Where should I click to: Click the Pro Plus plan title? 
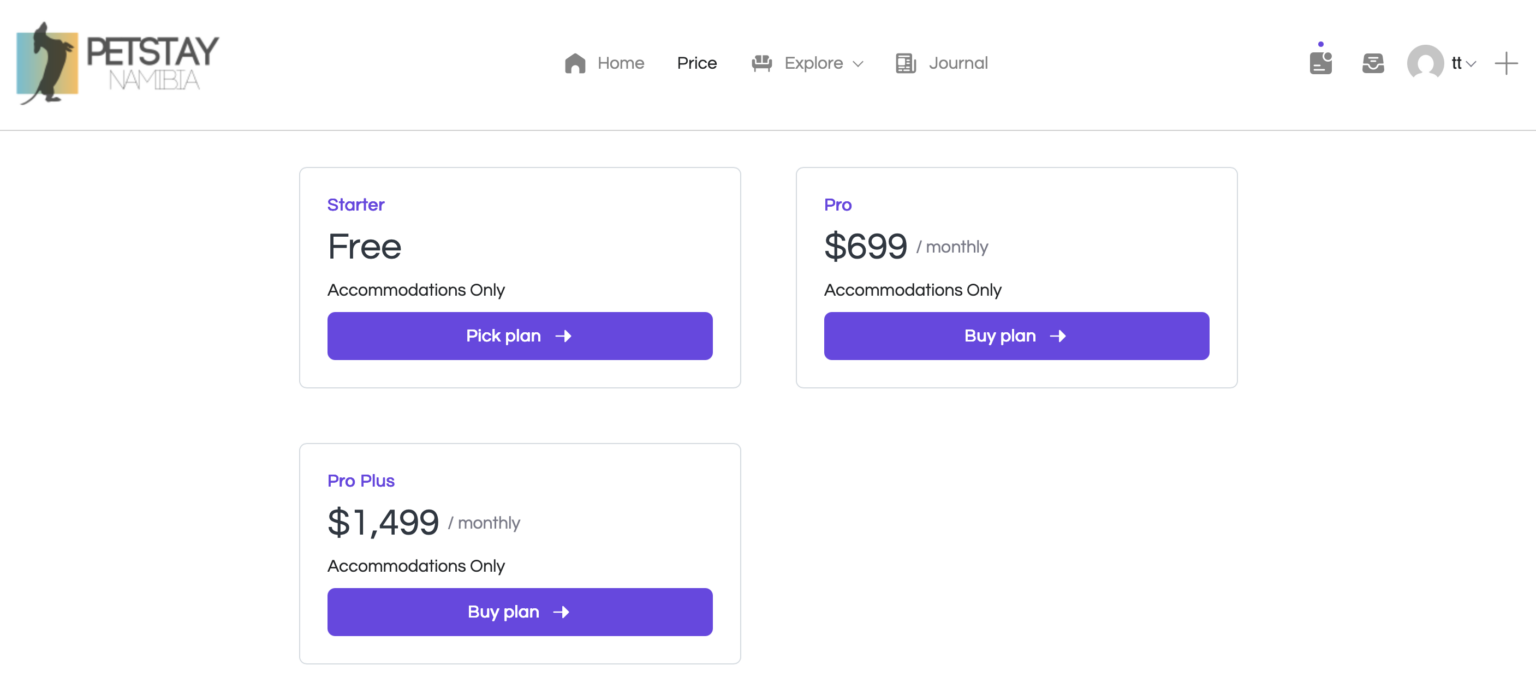[361, 481]
